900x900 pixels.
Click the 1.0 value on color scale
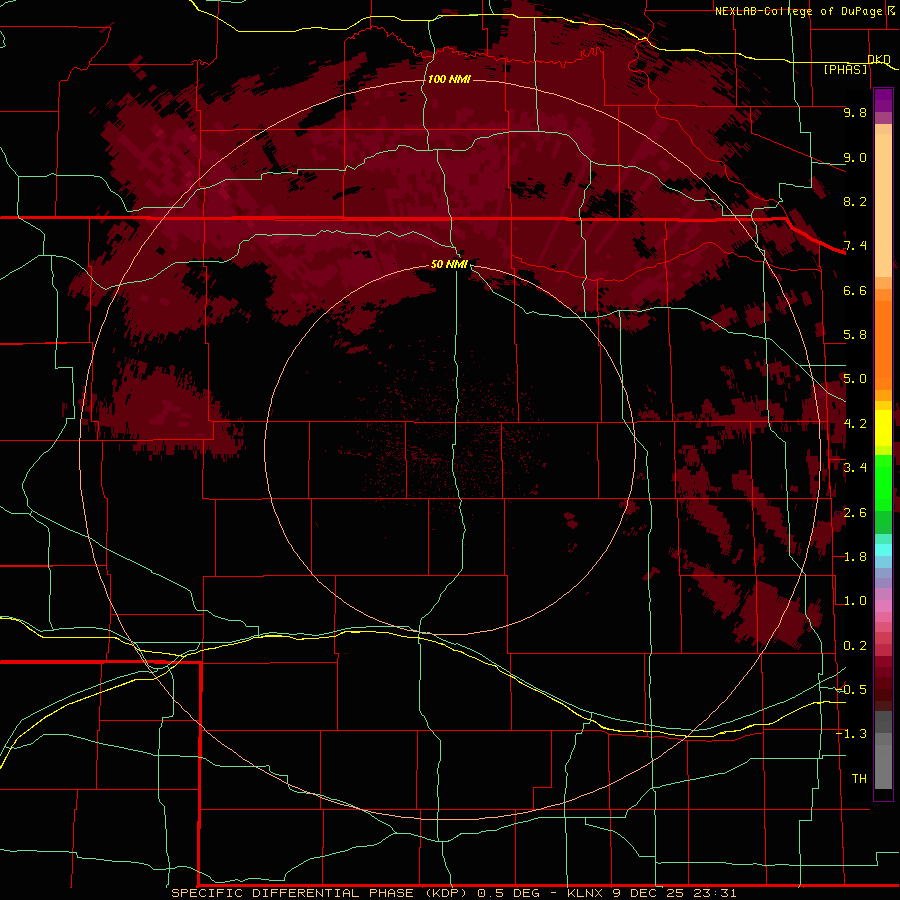click(x=855, y=601)
